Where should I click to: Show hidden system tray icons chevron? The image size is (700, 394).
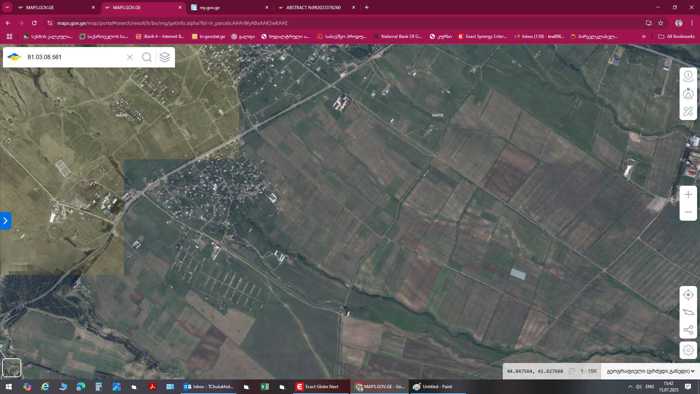pos(630,386)
